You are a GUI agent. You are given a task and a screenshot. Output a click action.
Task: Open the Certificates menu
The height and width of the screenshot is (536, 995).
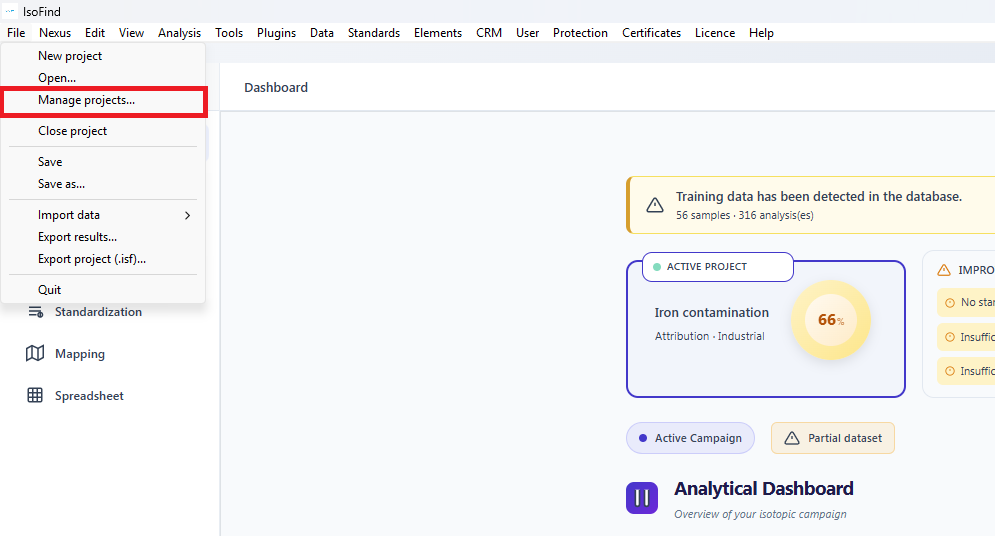pyautogui.click(x=651, y=33)
